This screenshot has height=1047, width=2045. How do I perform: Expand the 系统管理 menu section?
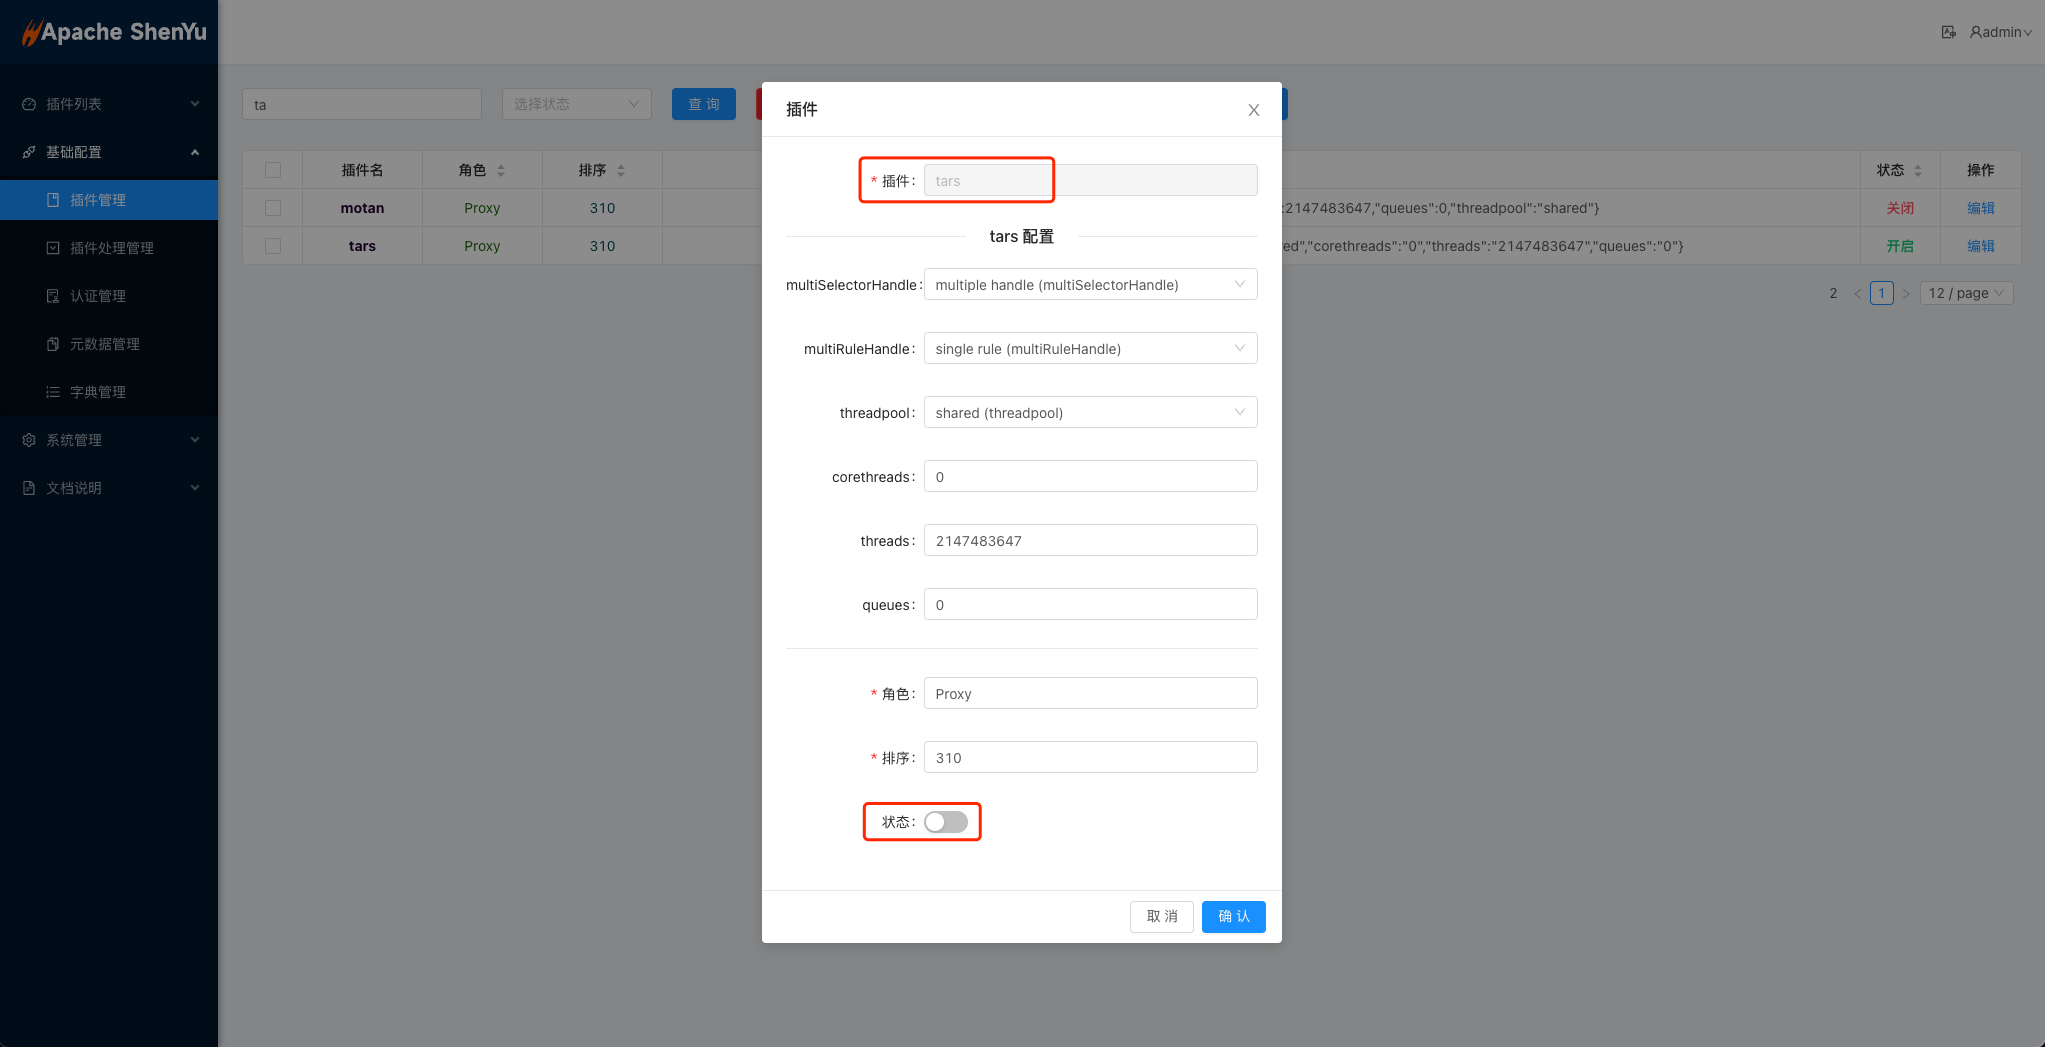110,440
